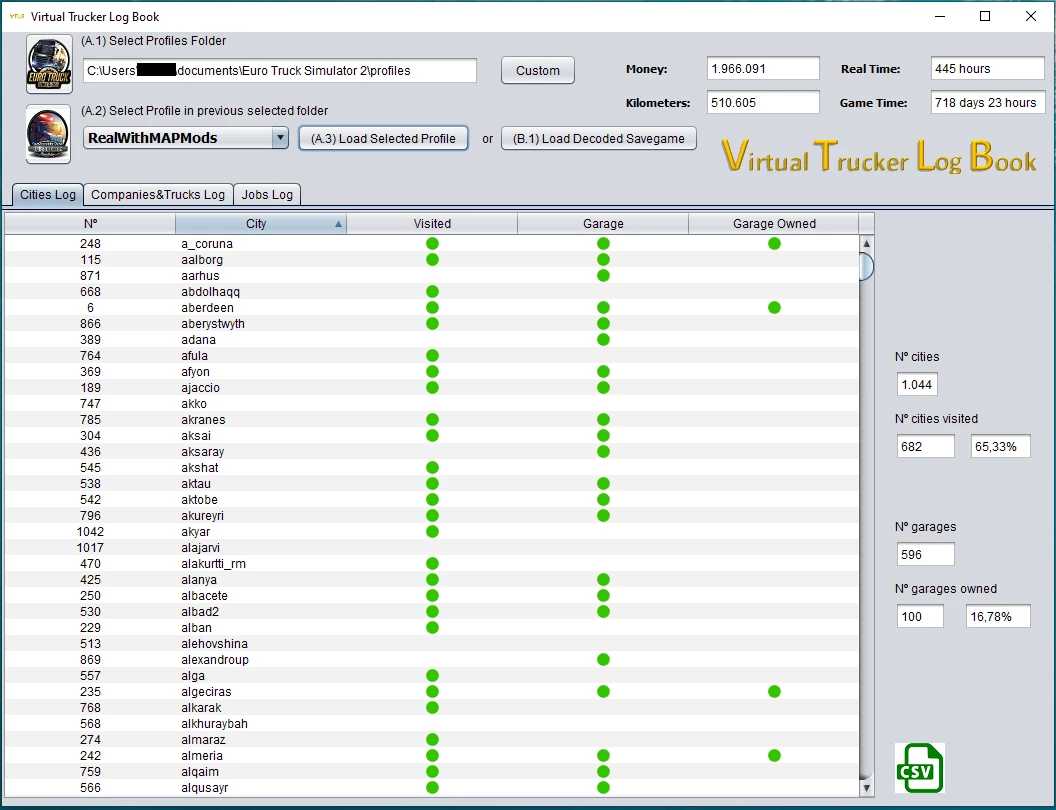
Task: Click the profiles folder path field
Action: tap(280, 71)
